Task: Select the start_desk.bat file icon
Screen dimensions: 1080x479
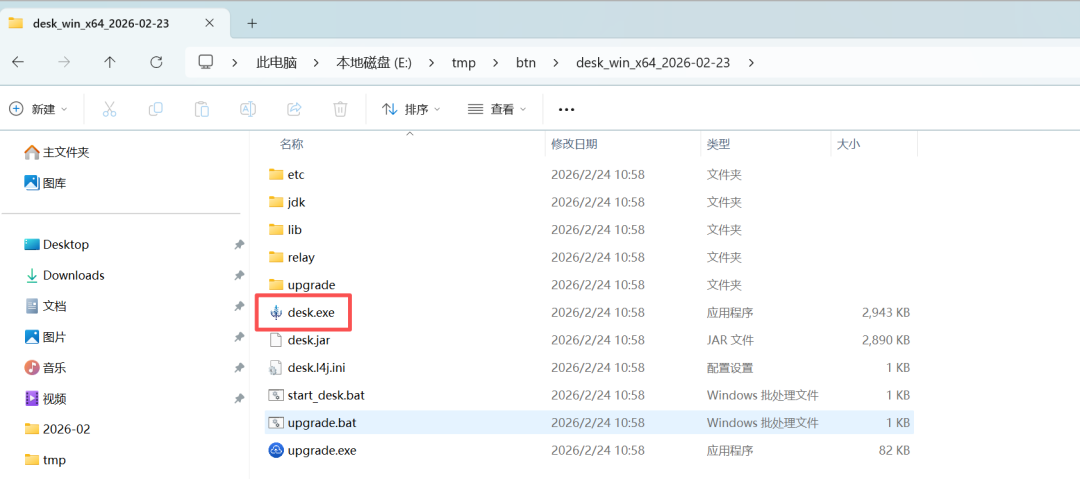Action: 276,395
